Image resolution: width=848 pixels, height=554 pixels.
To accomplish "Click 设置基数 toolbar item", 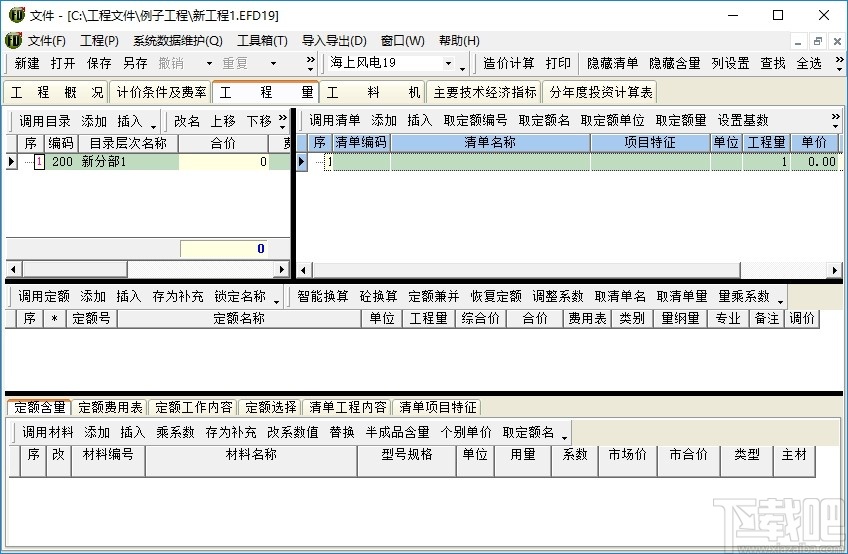I will coord(743,121).
